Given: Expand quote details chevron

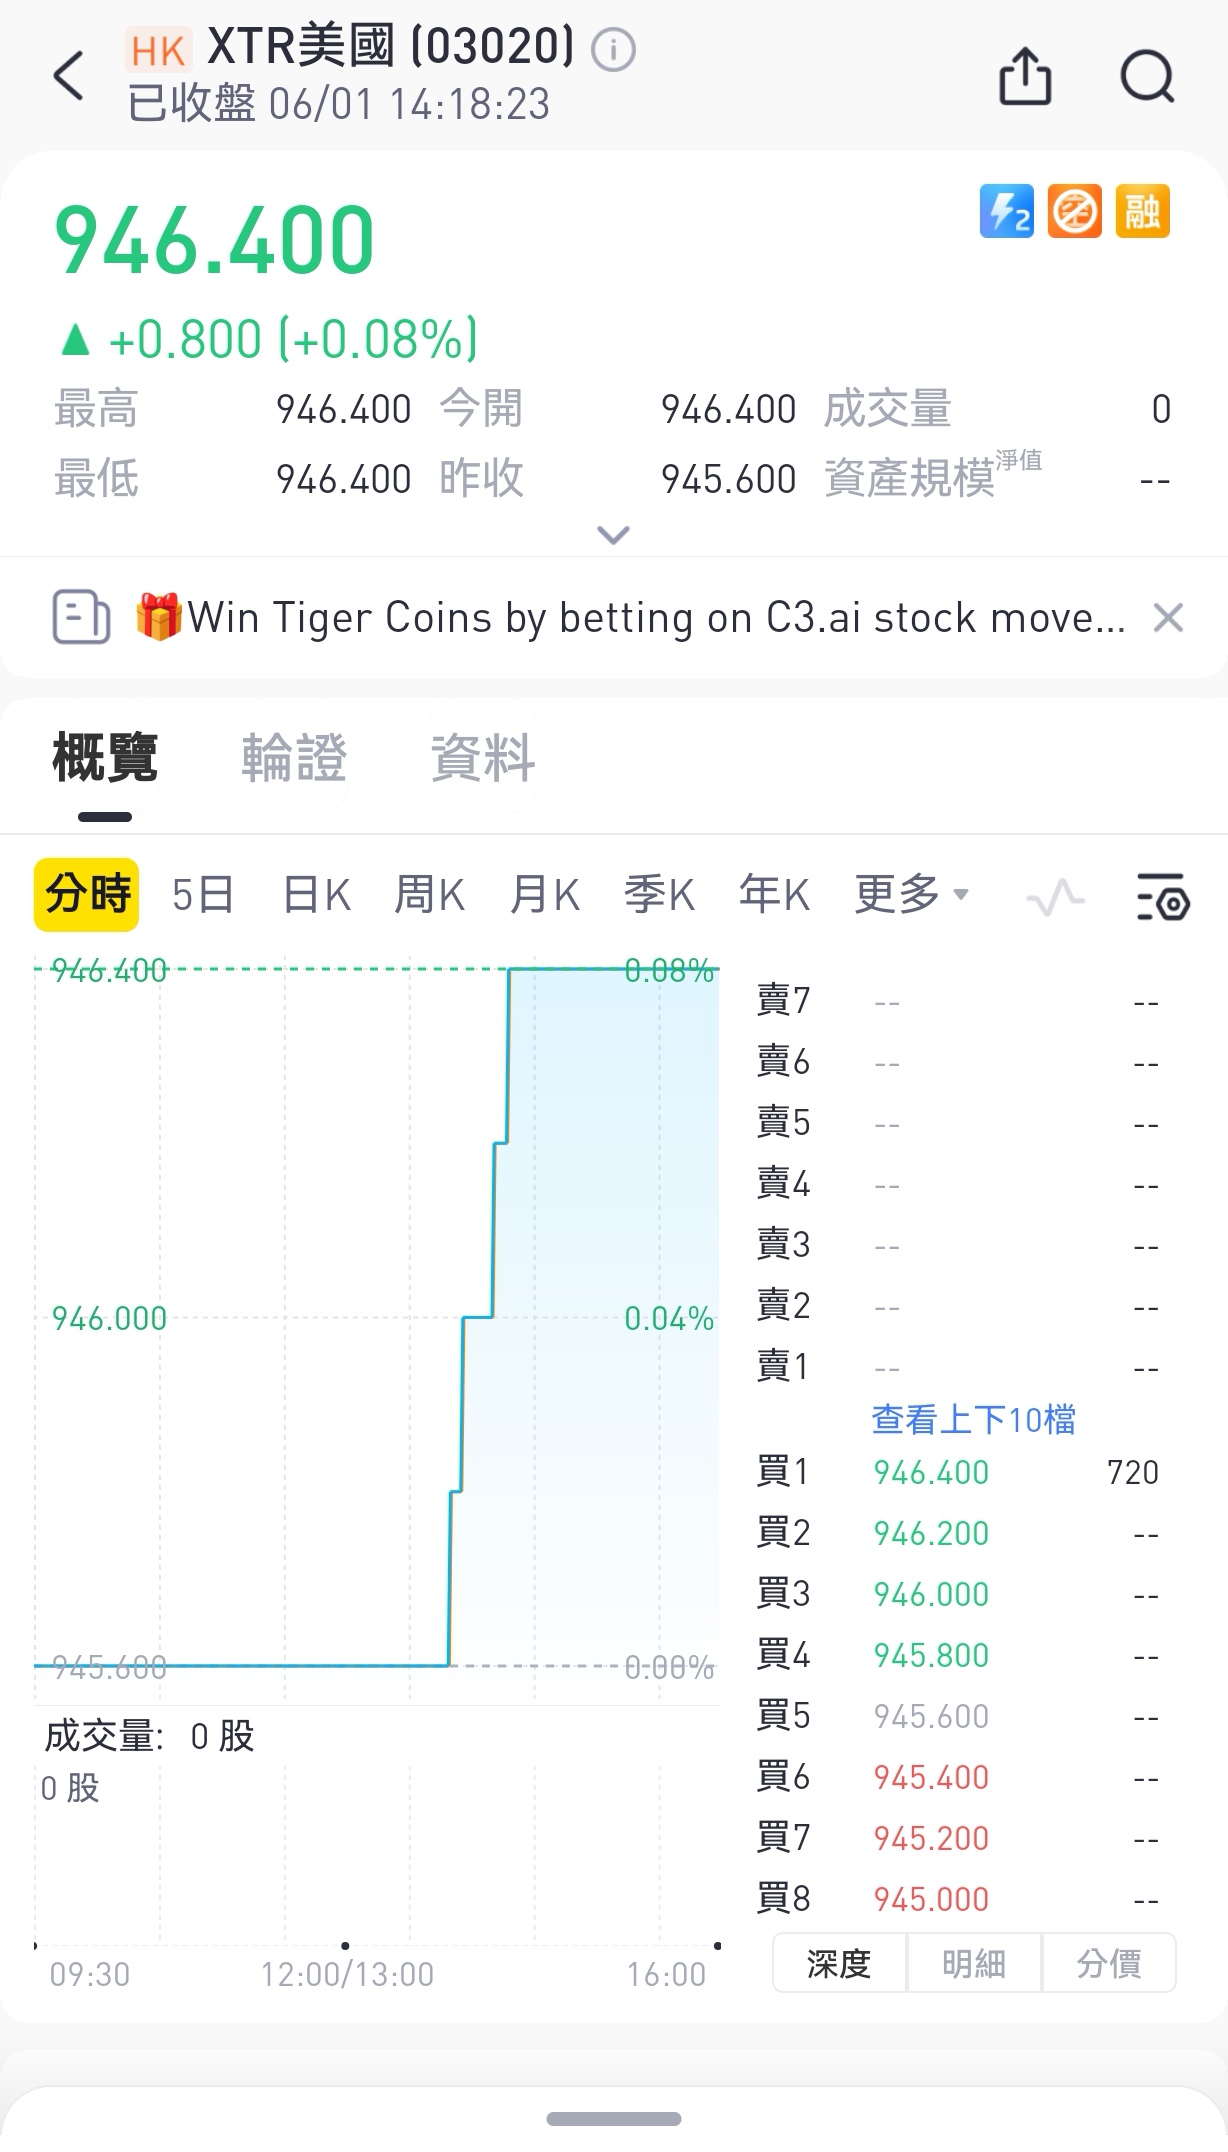Looking at the screenshot, I should point(613,535).
